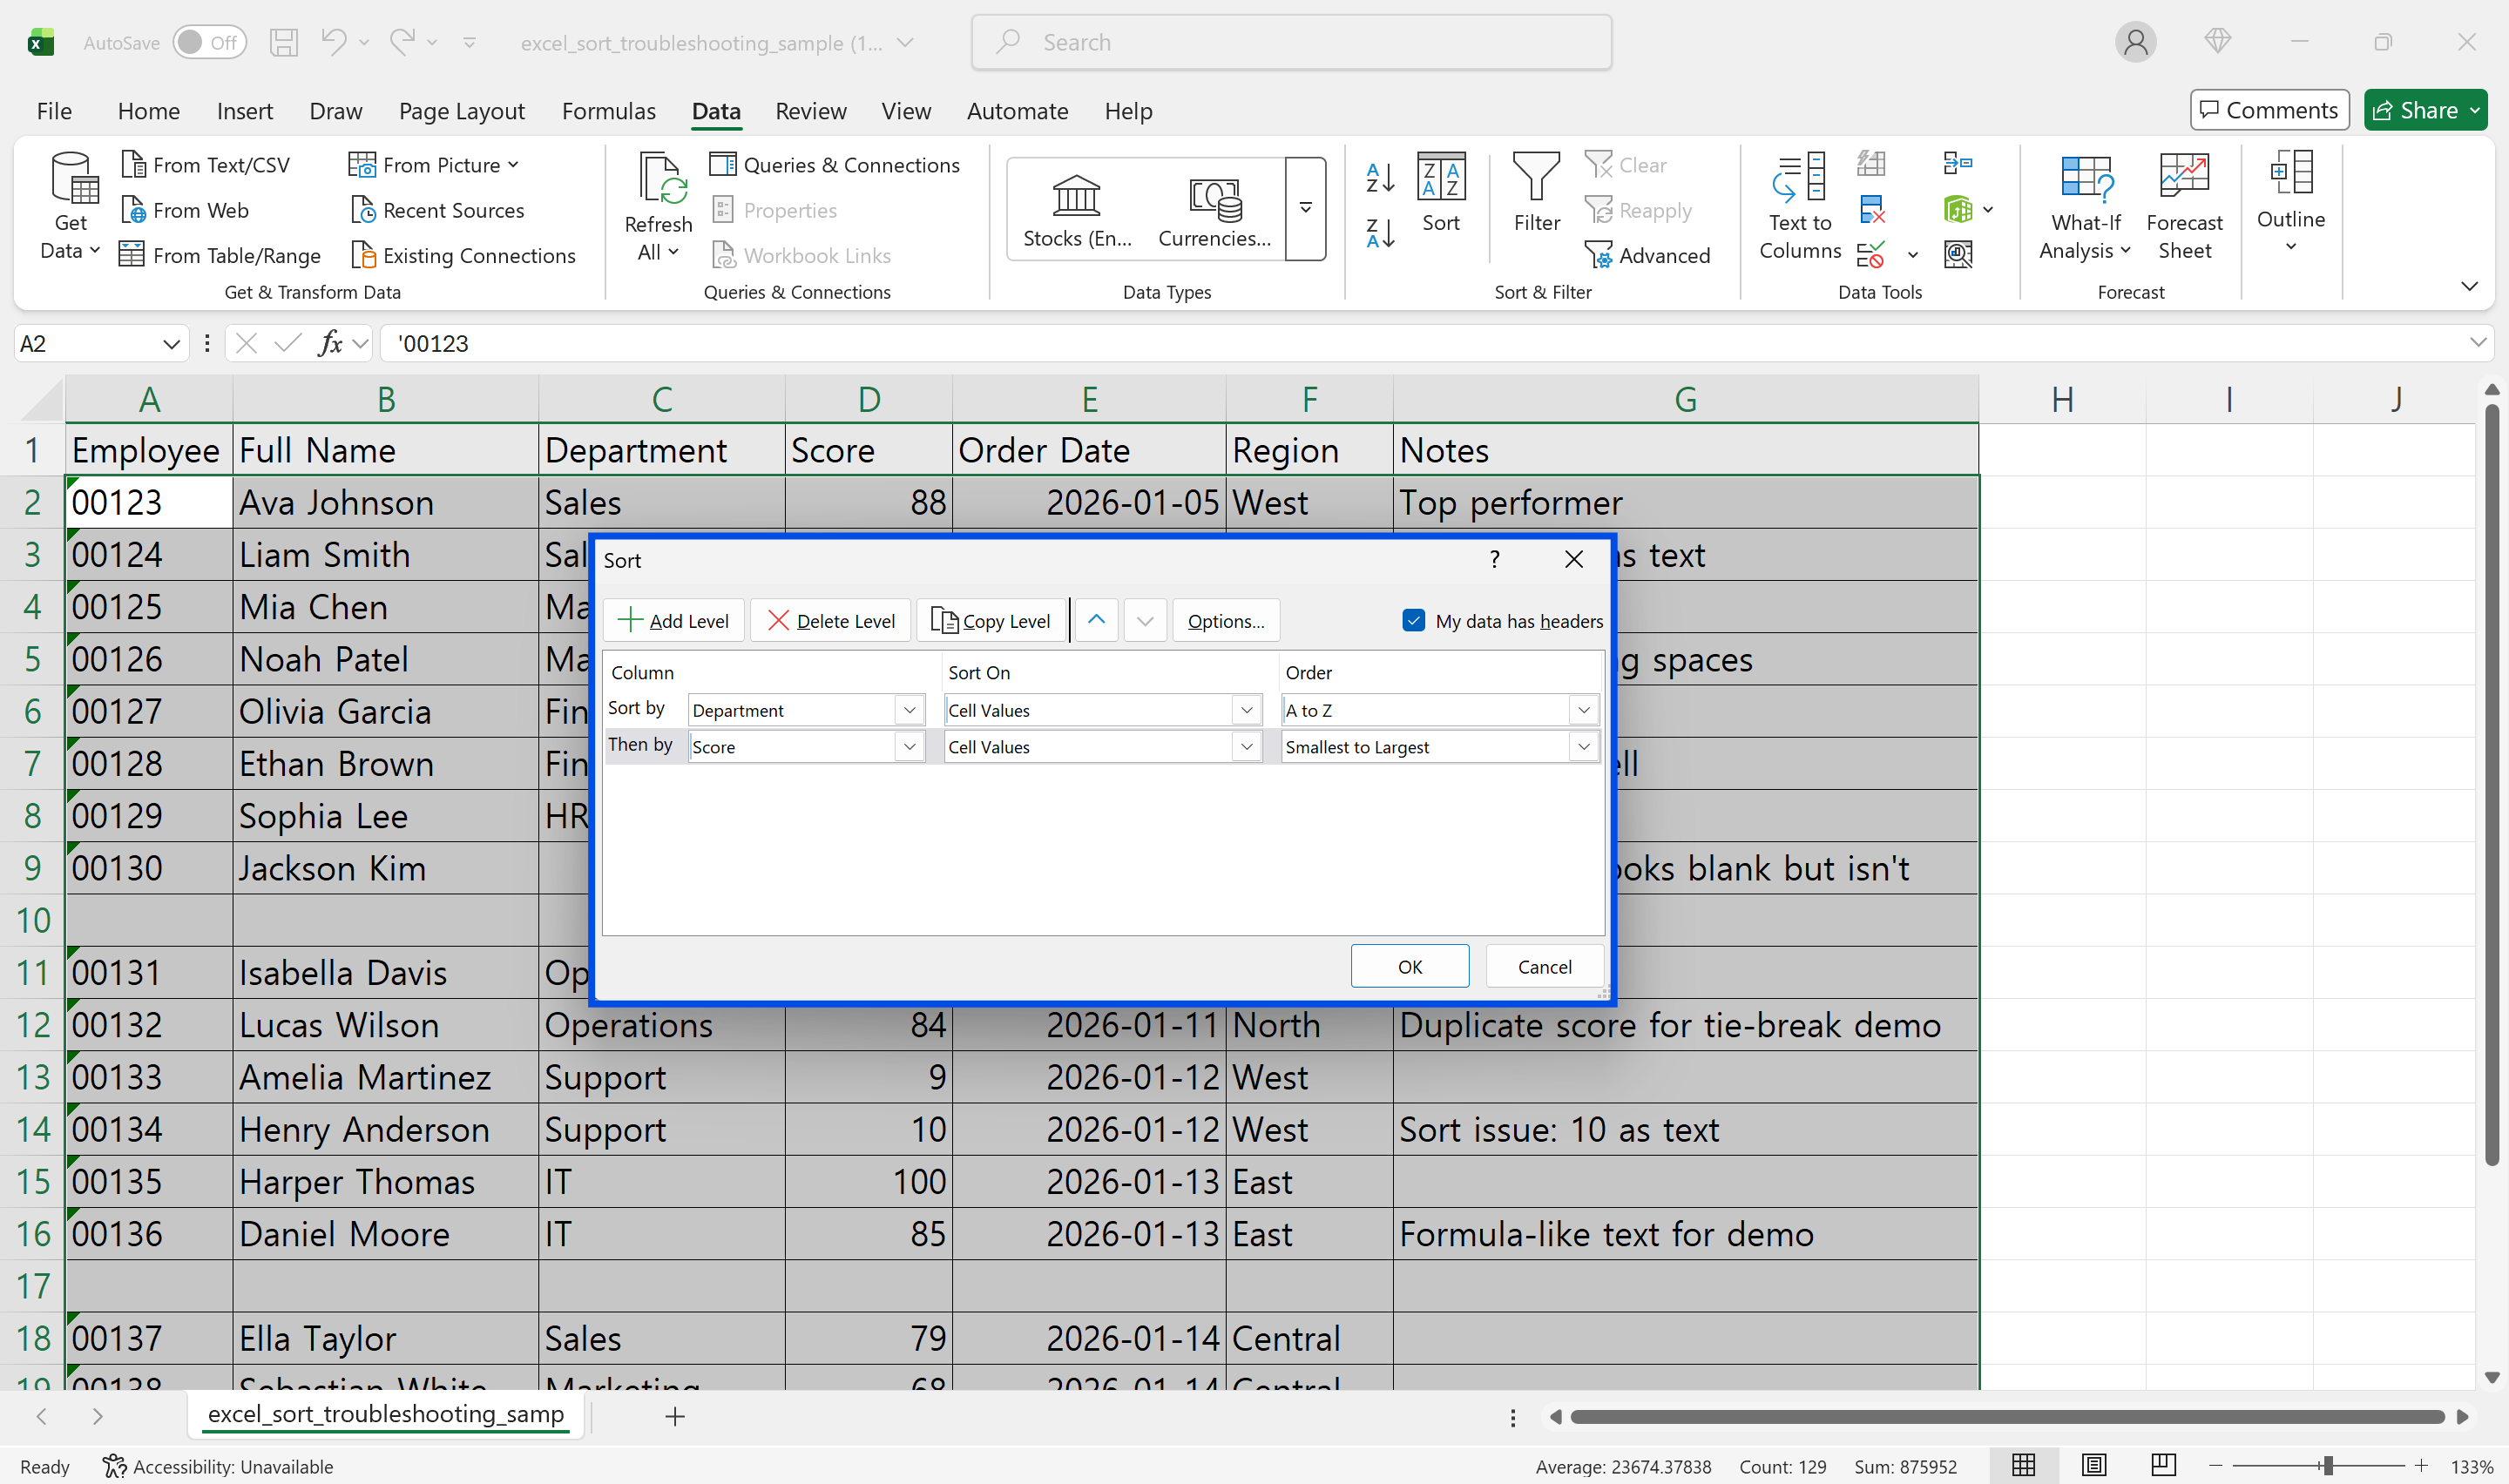Open the Smallest to Largest order dropdown
This screenshot has width=2509, height=1484.
coord(1583,747)
